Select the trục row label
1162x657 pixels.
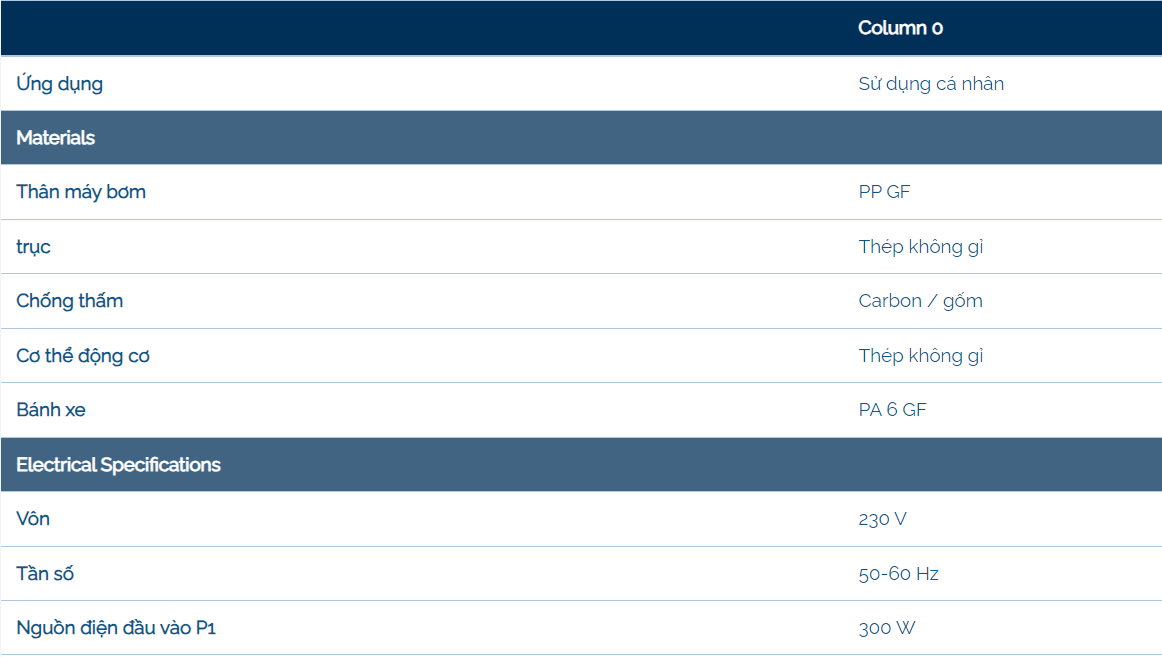tap(33, 247)
